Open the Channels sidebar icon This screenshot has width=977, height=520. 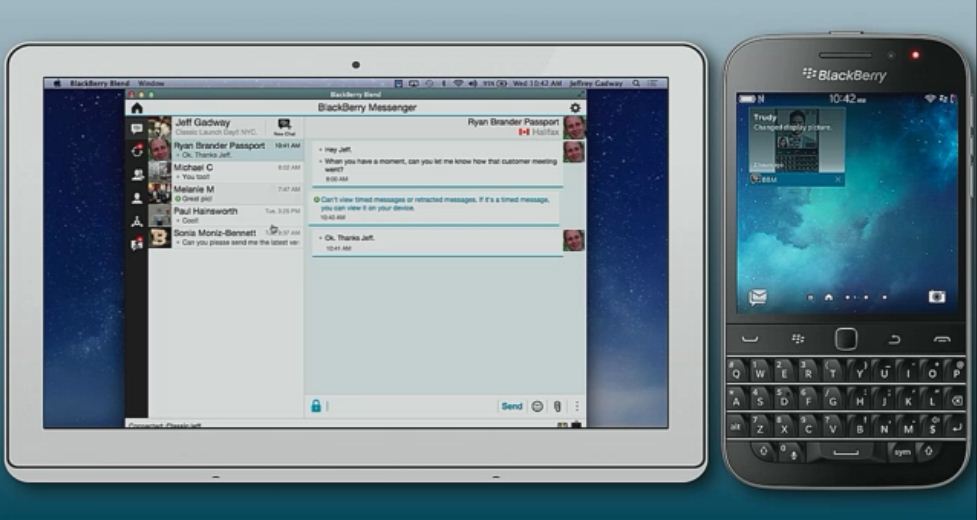point(137,221)
